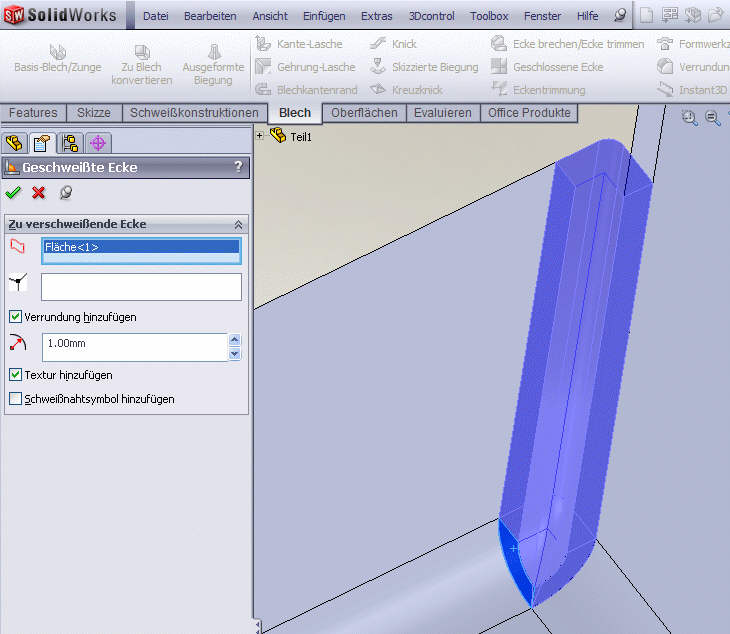Viewport: 730px width, 634px height.
Task: Enable Schweißnahtsymbol hinzufügen checkbox
Action: [15, 399]
